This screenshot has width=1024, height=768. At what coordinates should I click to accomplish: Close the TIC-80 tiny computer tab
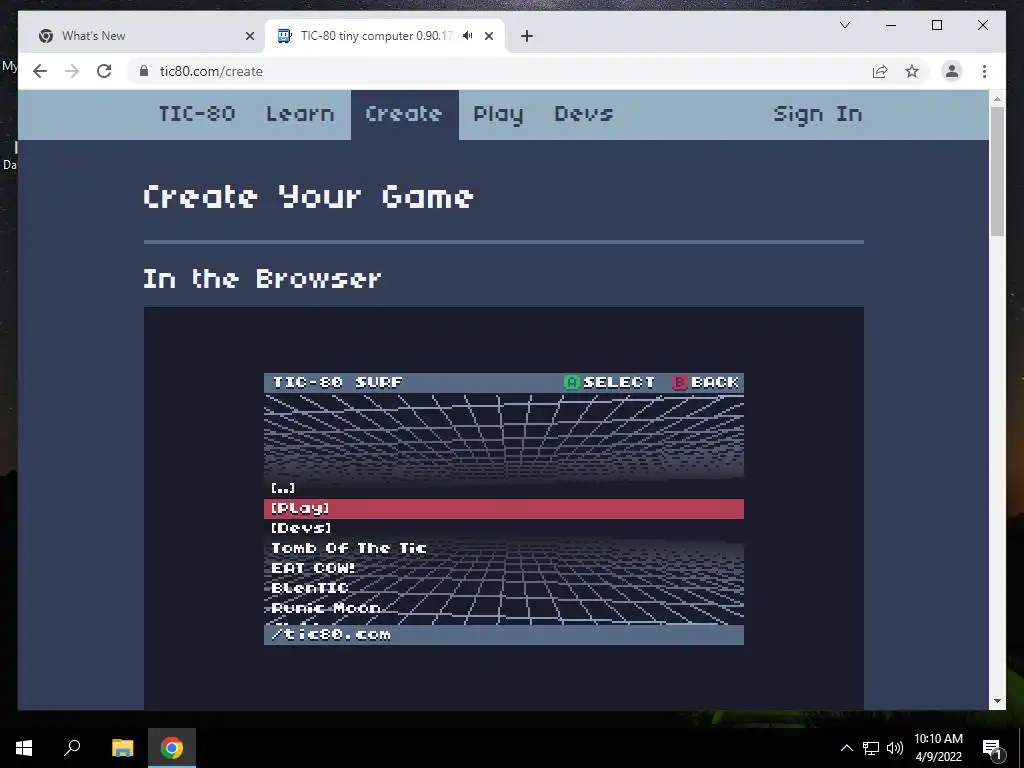point(488,36)
